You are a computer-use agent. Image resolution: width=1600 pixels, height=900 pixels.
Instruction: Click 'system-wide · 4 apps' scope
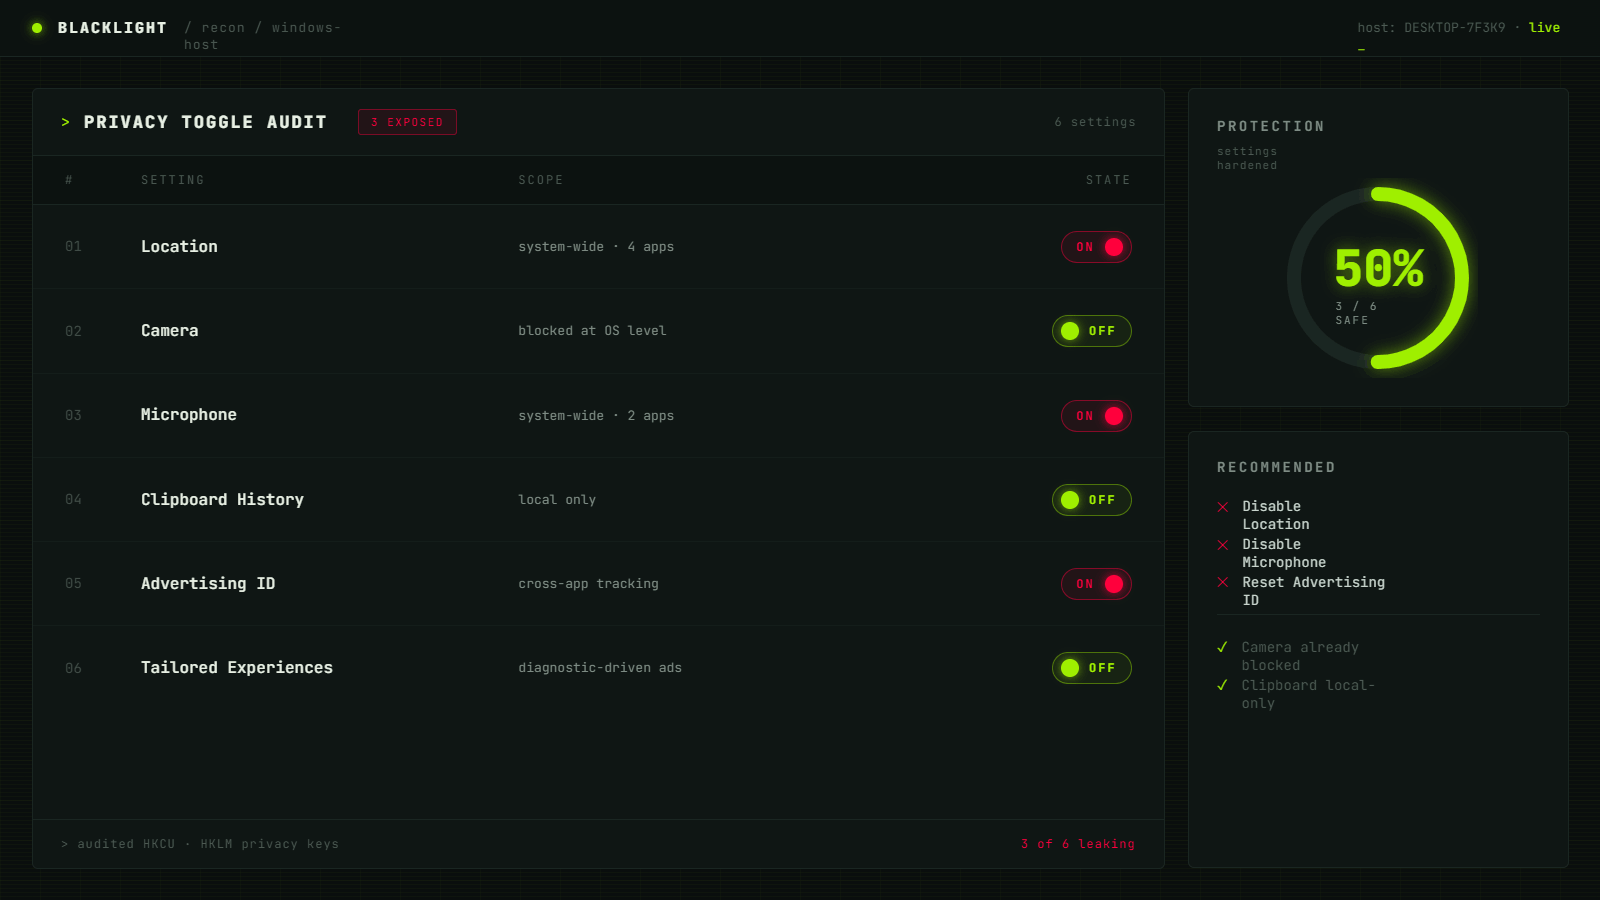[596, 247]
